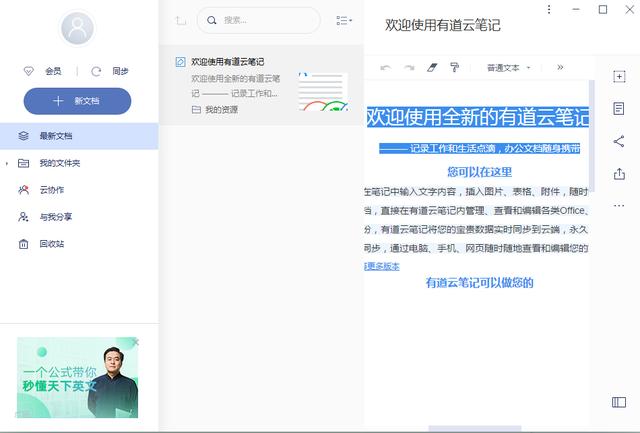
Task: Open 云协作 in the sidebar
Action: pos(79,190)
